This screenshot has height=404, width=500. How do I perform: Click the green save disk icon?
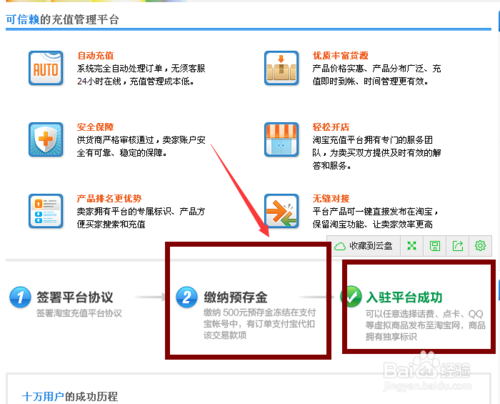click(x=435, y=246)
